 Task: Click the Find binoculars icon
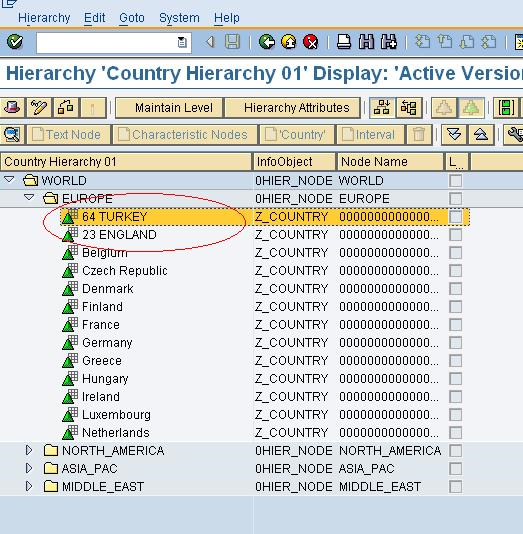click(366, 42)
